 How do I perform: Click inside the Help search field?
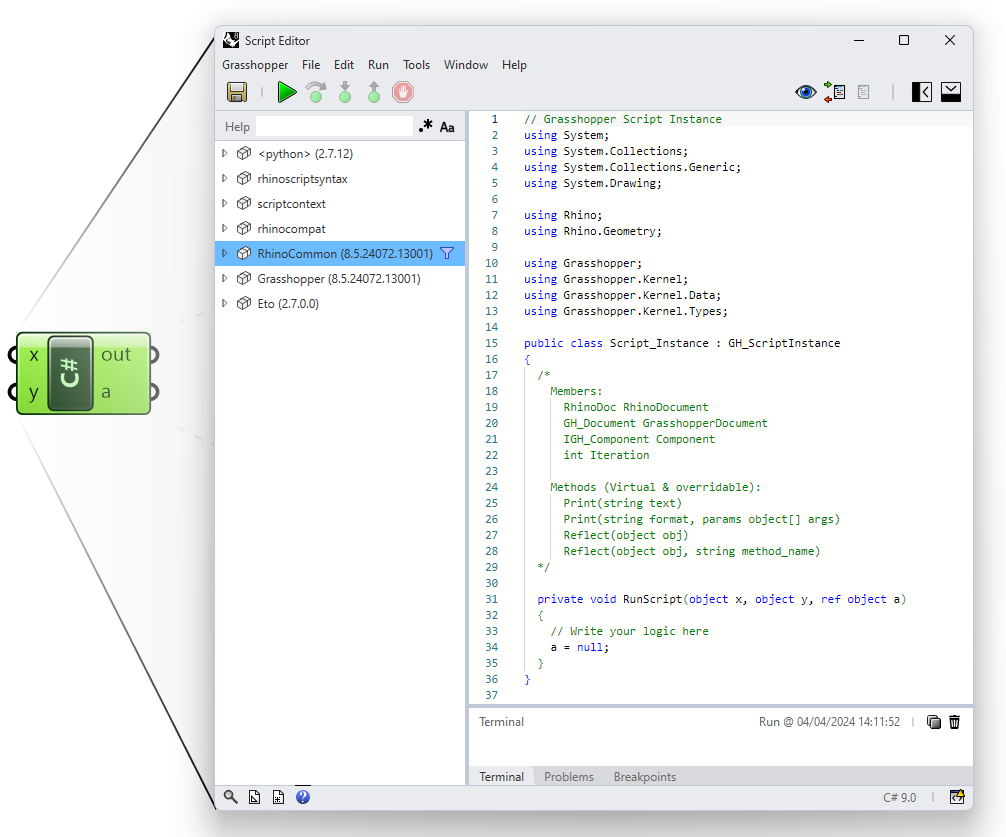click(334, 127)
